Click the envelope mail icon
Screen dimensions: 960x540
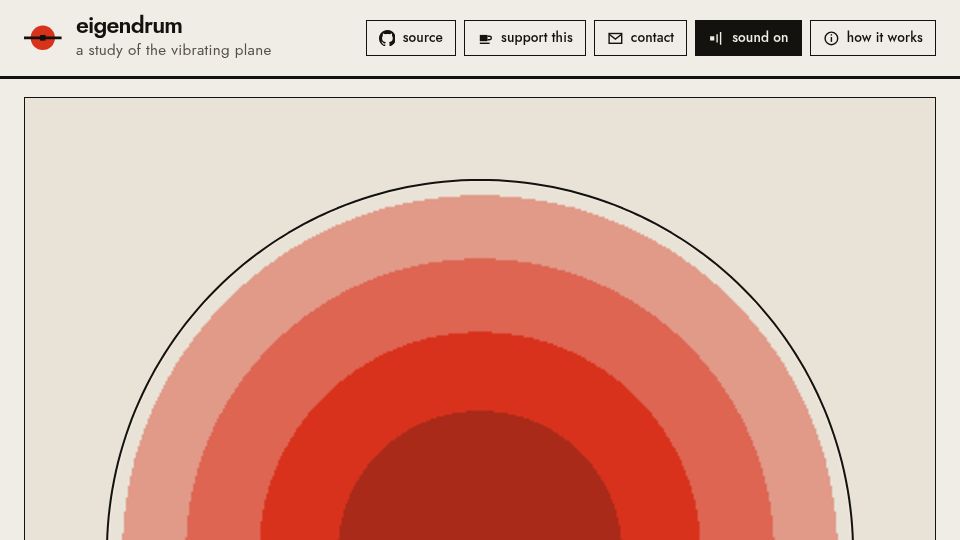coord(615,39)
